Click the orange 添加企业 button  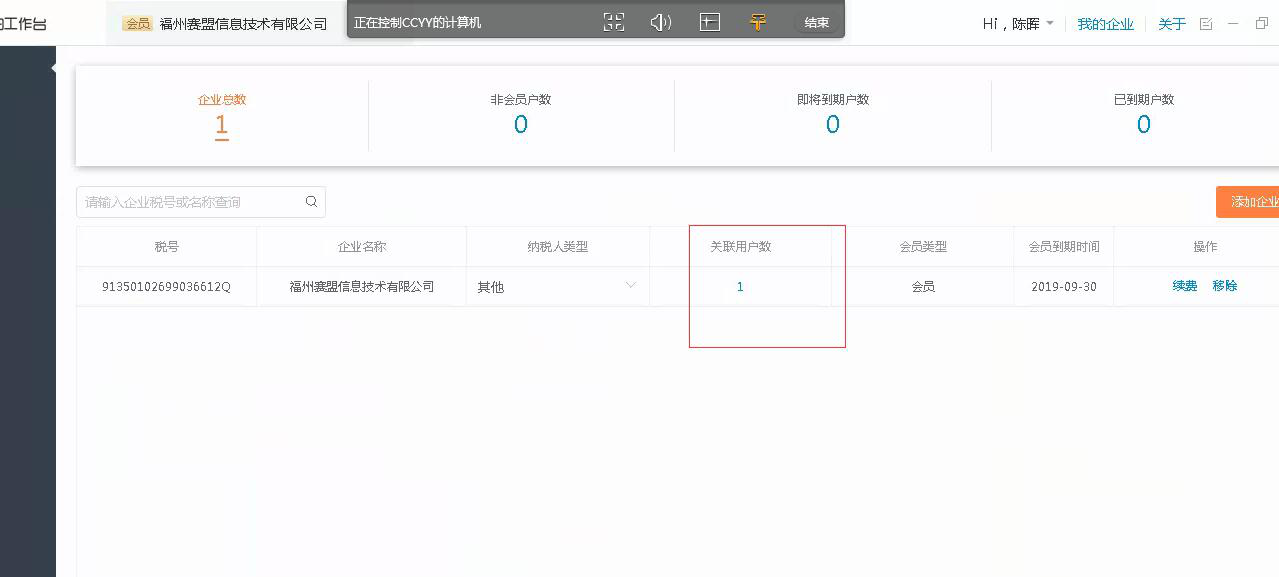tap(1248, 202)
